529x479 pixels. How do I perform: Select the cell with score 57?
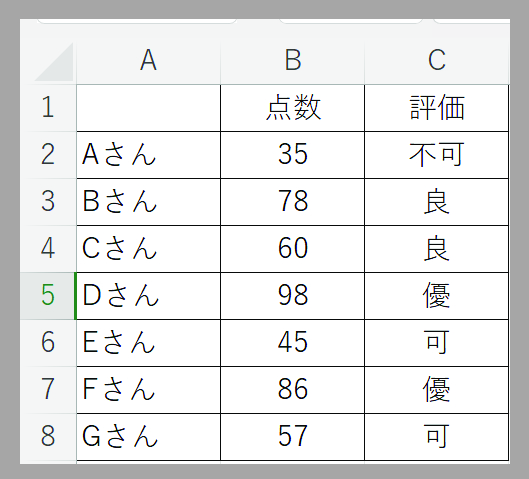click(293, 437)
